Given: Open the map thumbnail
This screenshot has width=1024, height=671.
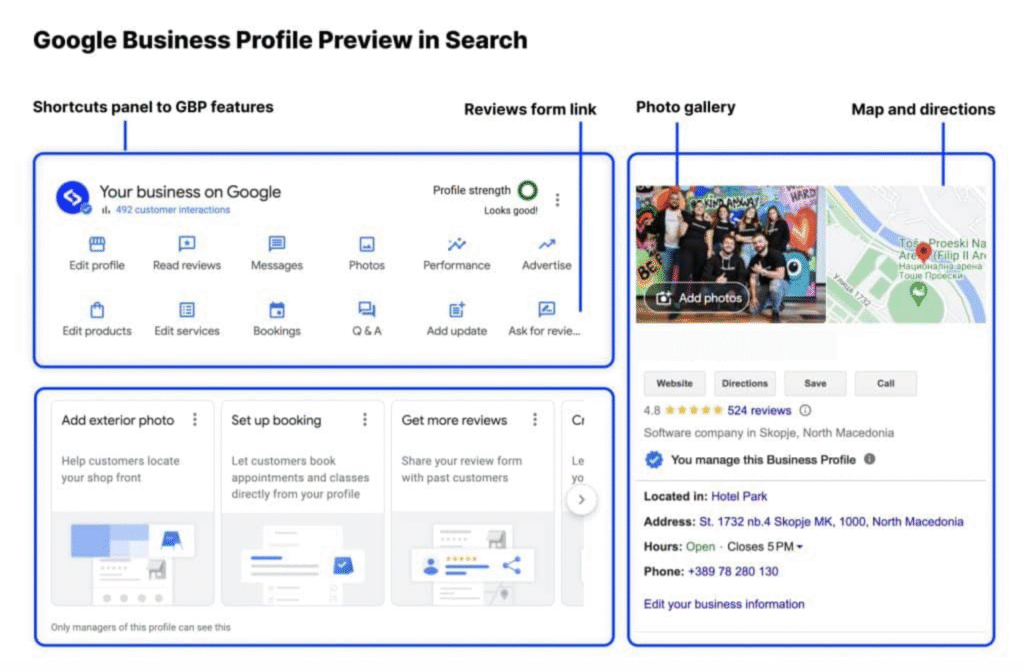Looking at the screenshot, I should point(906,254).
